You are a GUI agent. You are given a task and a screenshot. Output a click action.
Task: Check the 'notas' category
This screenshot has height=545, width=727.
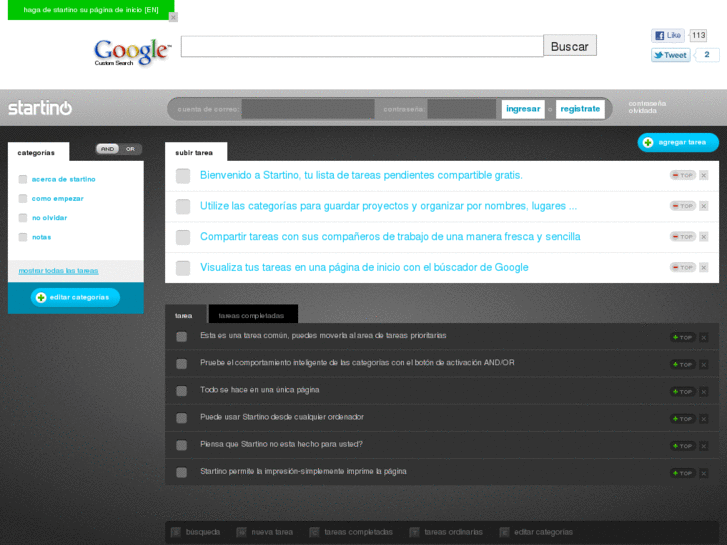pyautogui.click(x=23, y=237)
